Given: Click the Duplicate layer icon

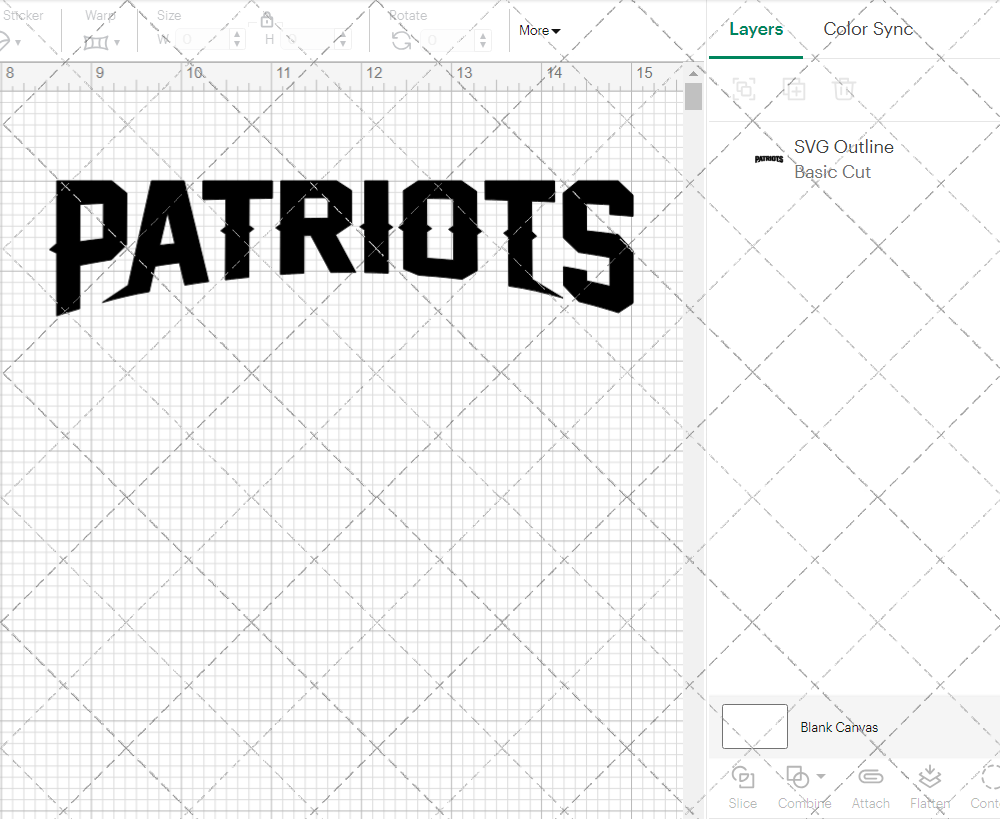Looking at the screenshot, I should click(795, 89).
